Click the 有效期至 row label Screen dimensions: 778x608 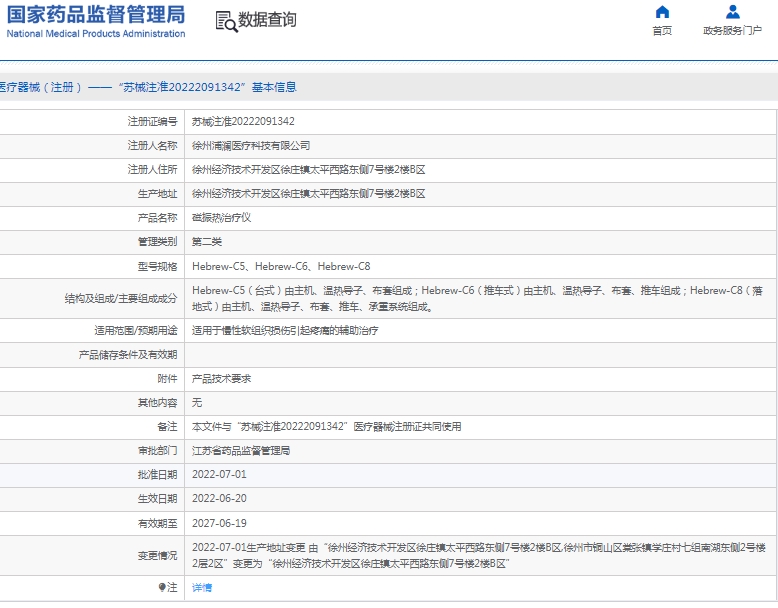pyautogui.click(x=157, y=523)
